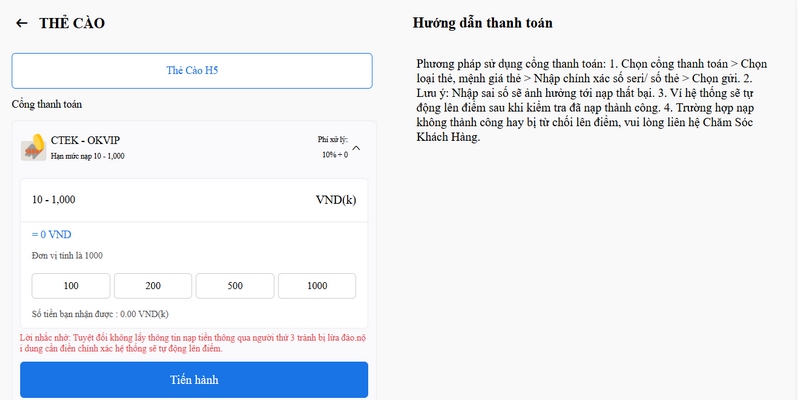Screen dimensions: 800x400
Task: Go back using the left arrow
Action: 21,23
